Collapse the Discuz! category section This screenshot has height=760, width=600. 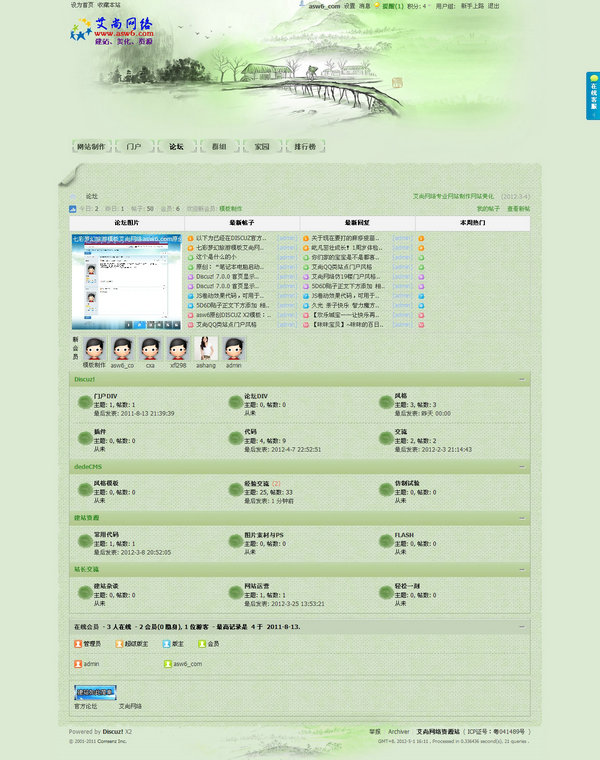(x=521, y=380)
